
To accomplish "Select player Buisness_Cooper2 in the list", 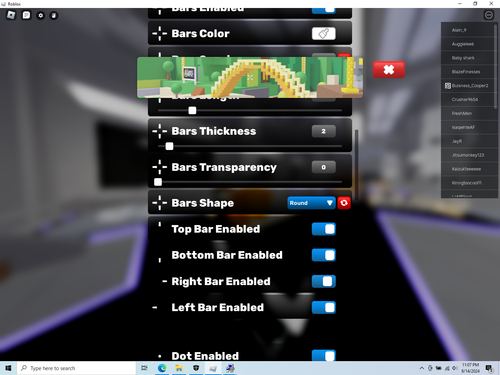I will (x=467, y=86).
